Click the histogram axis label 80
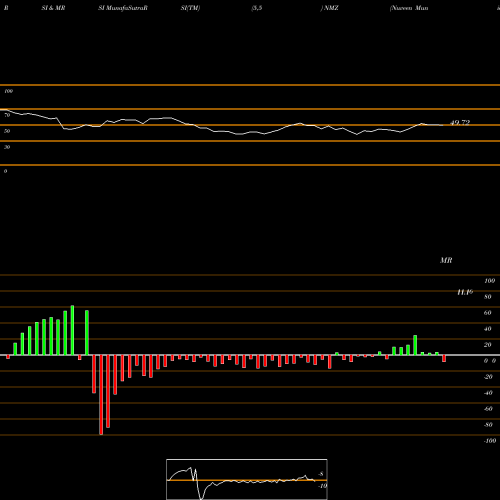The height and width of the screenshot is (500, 500). (x=488, y=297)
